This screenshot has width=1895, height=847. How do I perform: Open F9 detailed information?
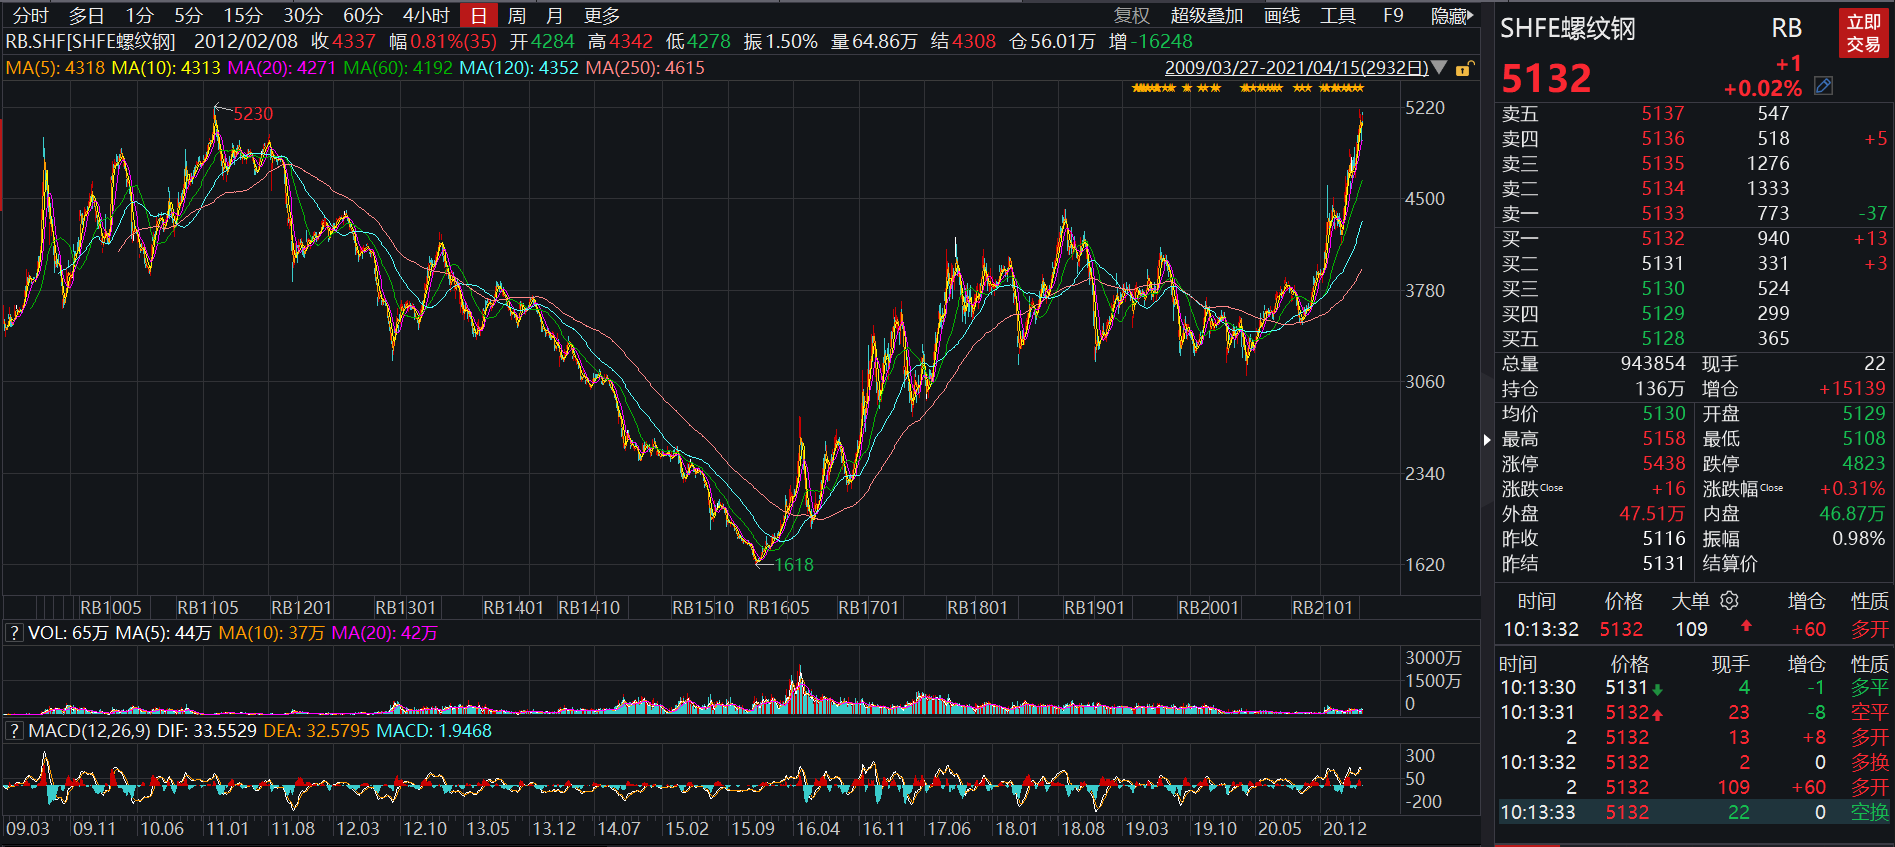coord(1393,15)
